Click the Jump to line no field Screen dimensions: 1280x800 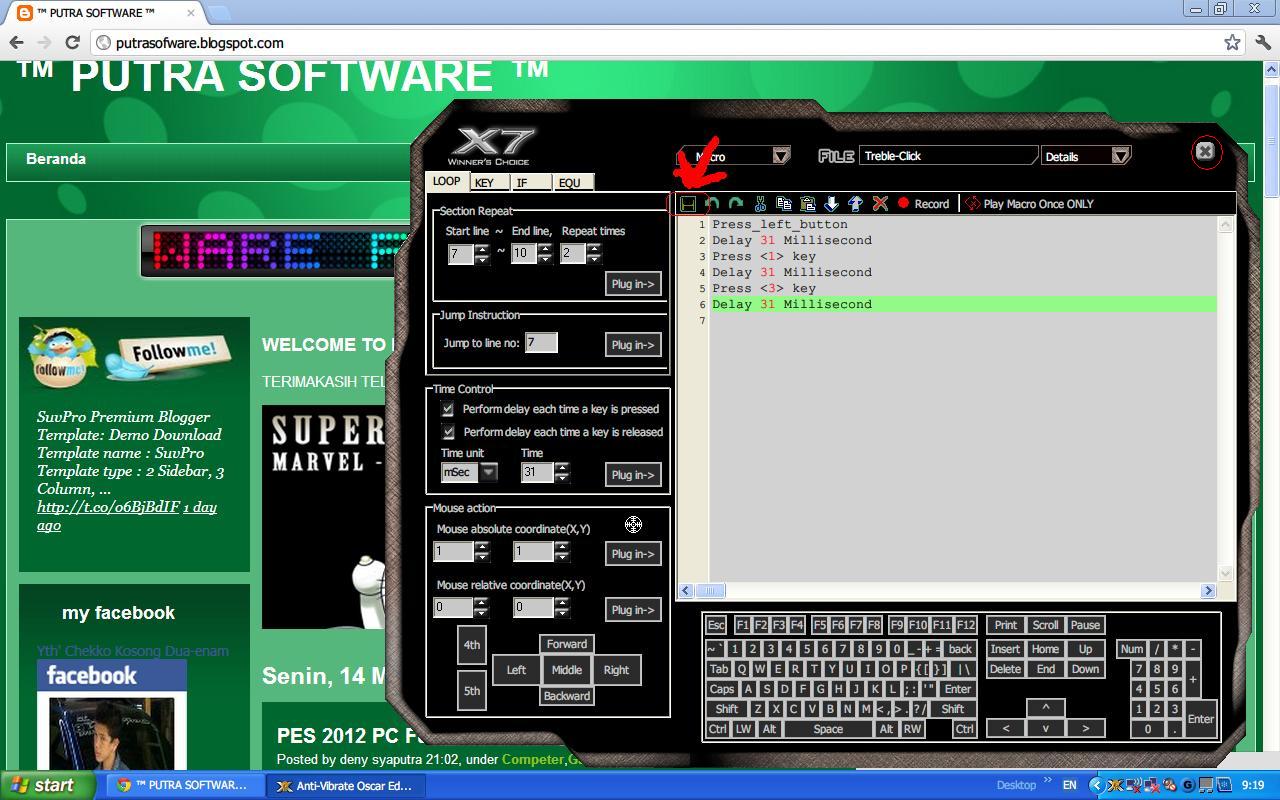[541, 343]
